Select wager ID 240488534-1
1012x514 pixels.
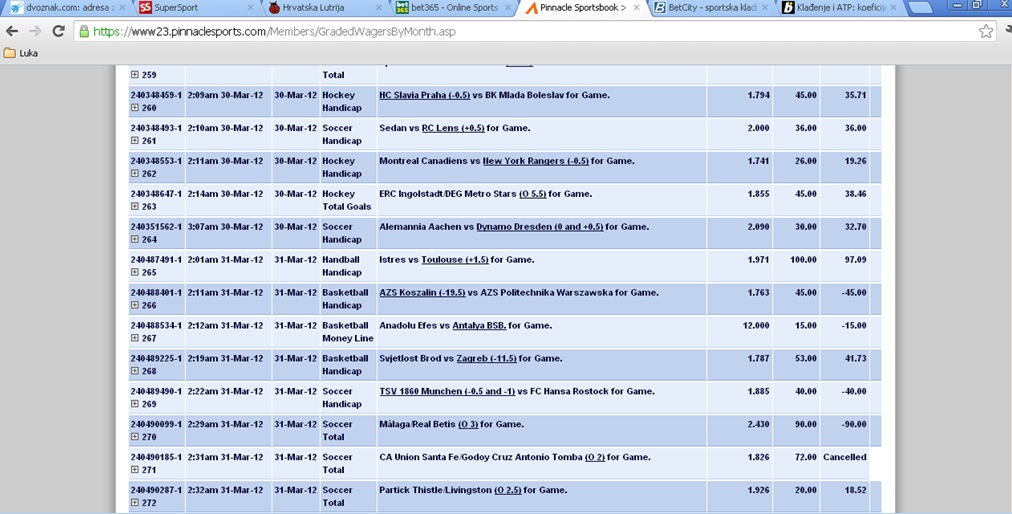pos(156,325)
